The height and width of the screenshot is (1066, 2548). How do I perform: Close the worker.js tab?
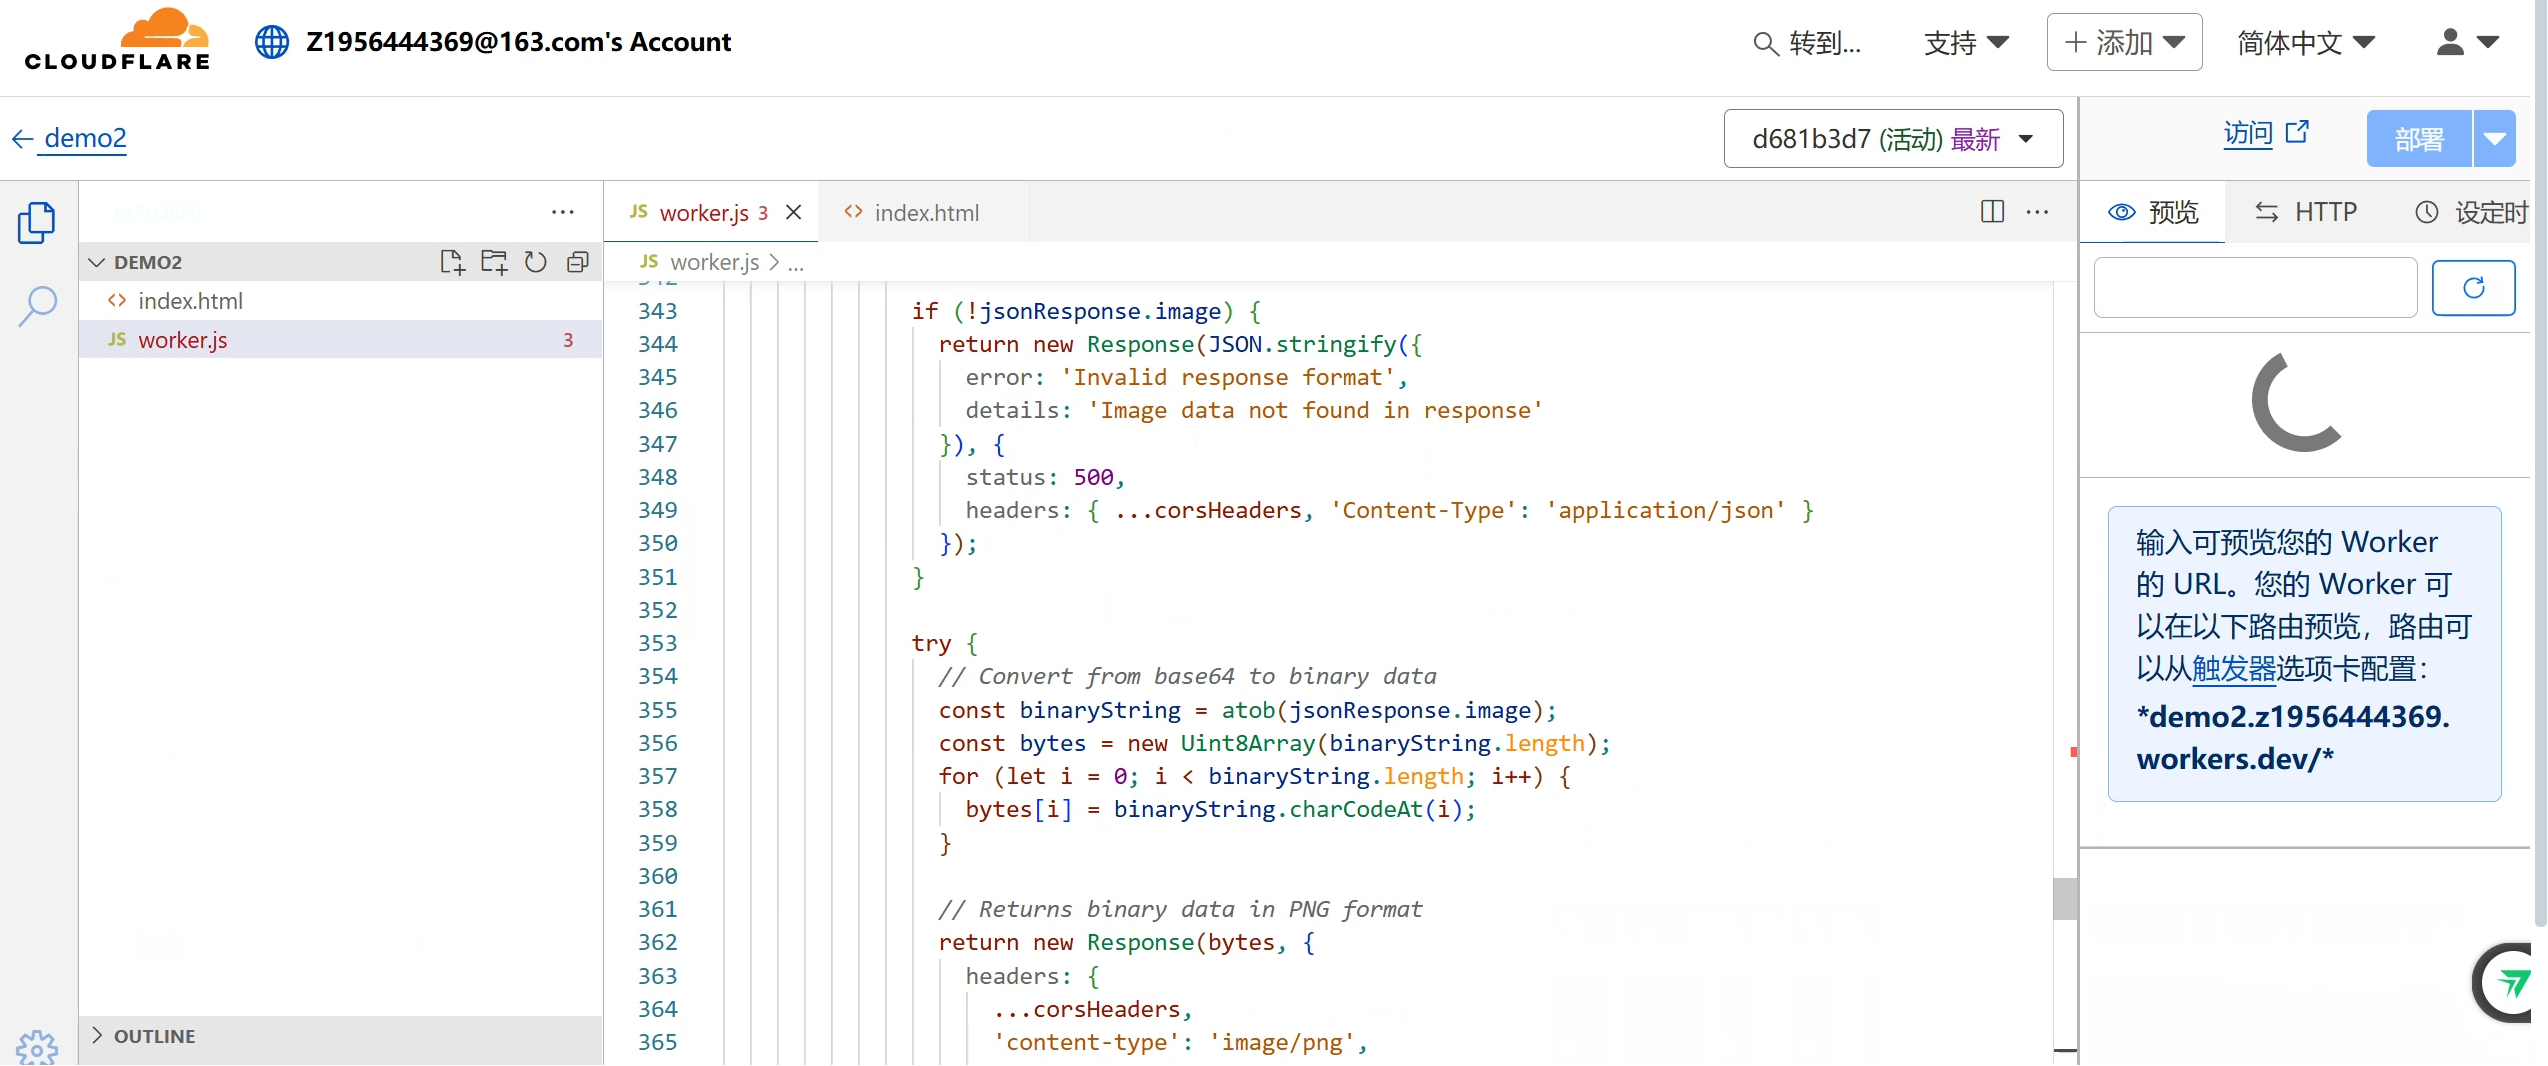794,212
